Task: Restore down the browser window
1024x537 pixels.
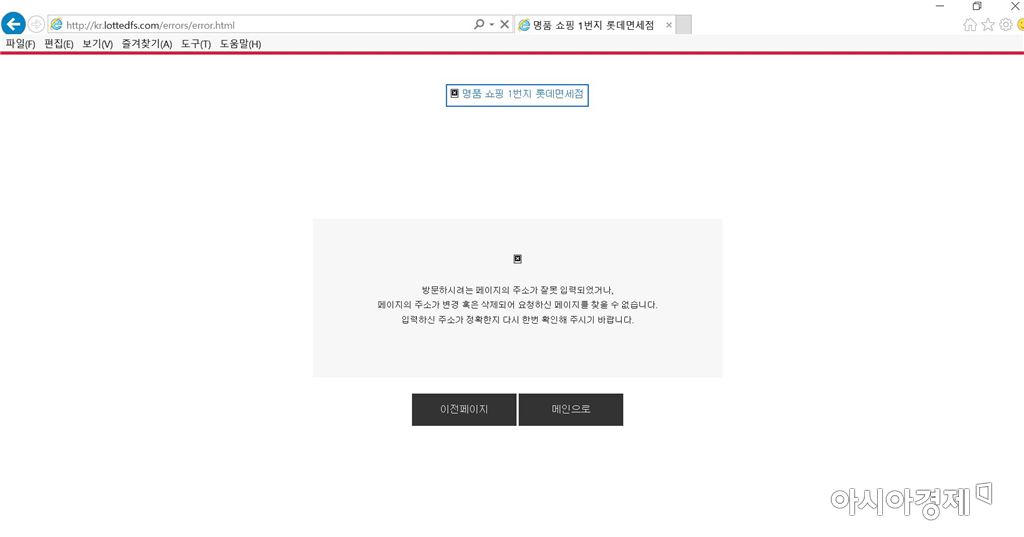Action: pyautogui.click(x=977, y=6)
